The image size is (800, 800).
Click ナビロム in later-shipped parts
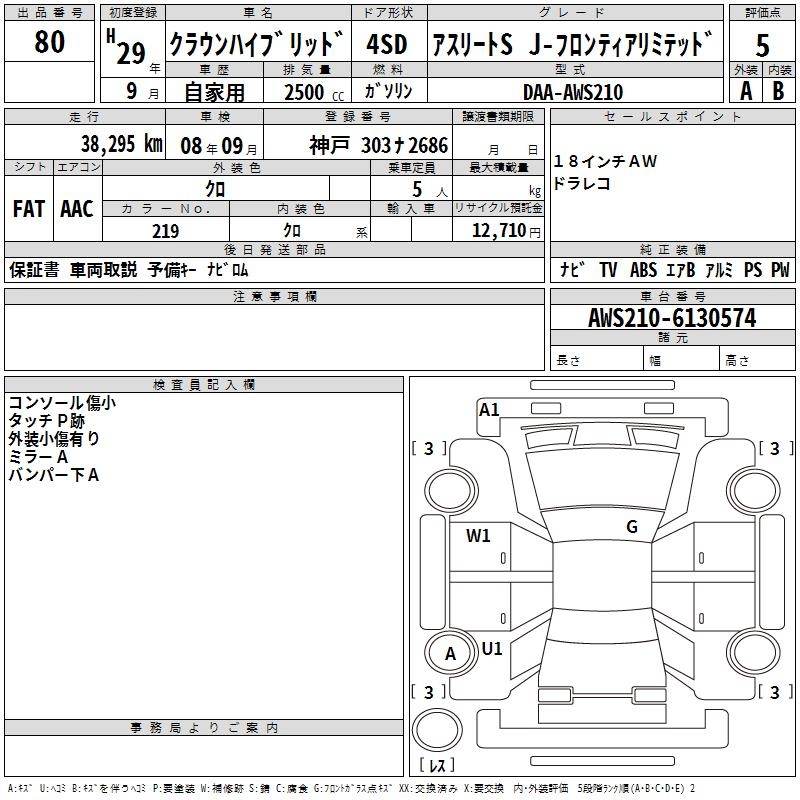228,270
